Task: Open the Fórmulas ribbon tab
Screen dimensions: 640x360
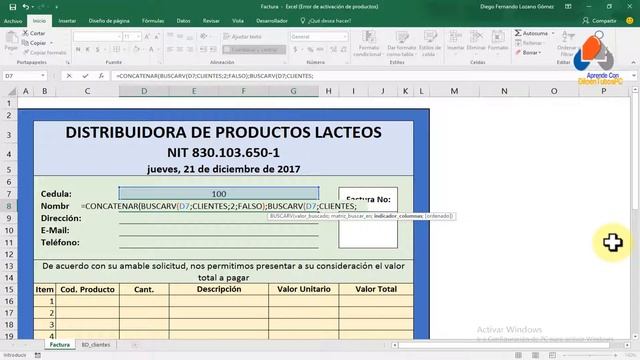Action: coord(153,21)
